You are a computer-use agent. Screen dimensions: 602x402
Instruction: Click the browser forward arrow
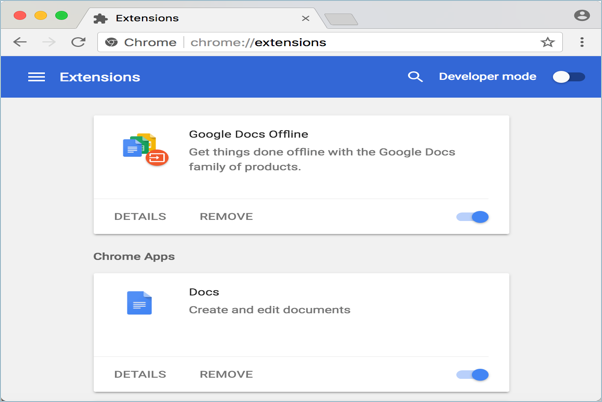point(49,43)
